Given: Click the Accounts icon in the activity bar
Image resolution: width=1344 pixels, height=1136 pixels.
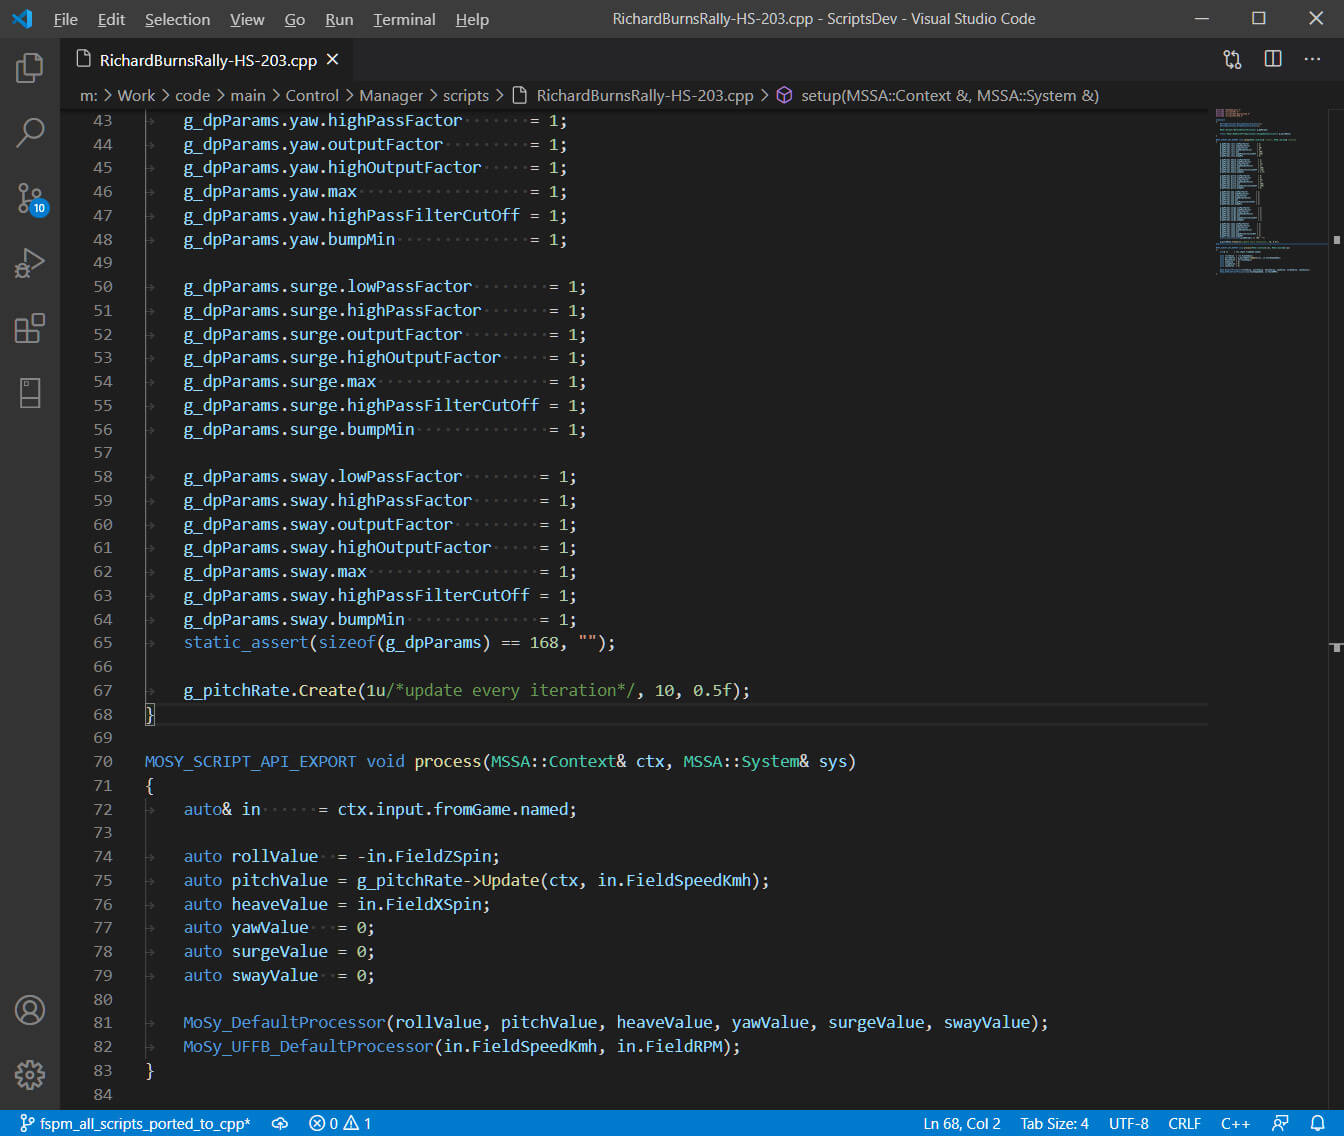Looking at the screenshot, I should click(29, 1010).
